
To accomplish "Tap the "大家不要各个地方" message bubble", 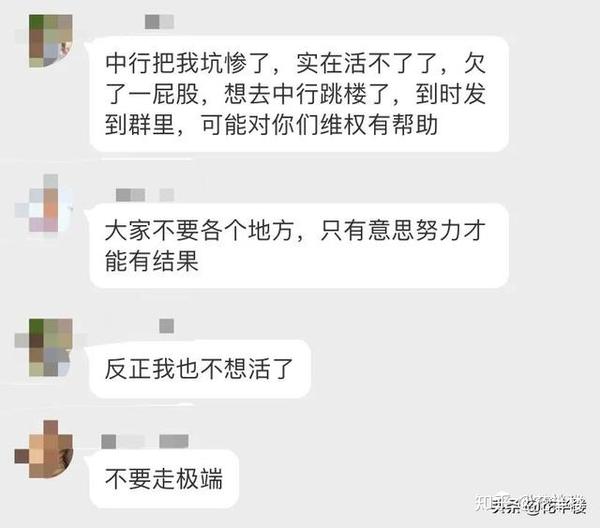I will (x=299, y=246).
